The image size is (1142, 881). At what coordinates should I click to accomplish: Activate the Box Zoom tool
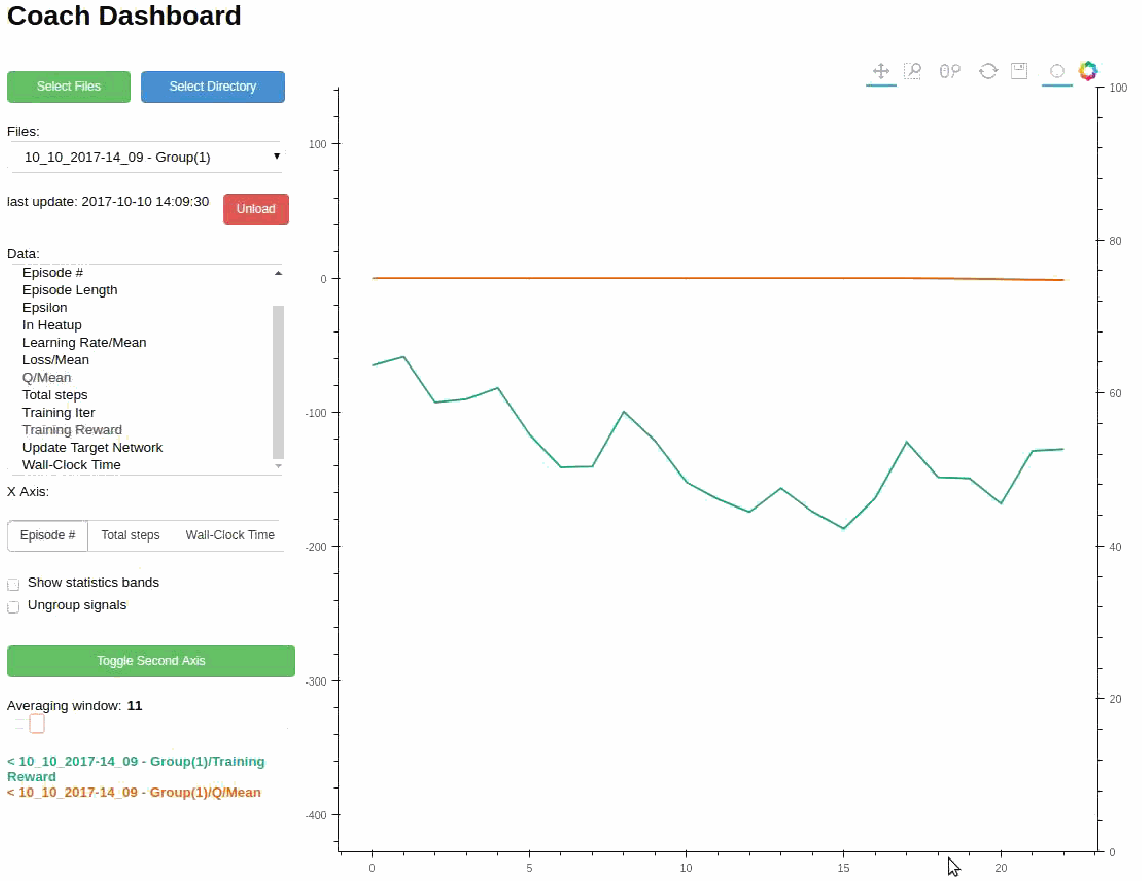(x=913, y=71)
